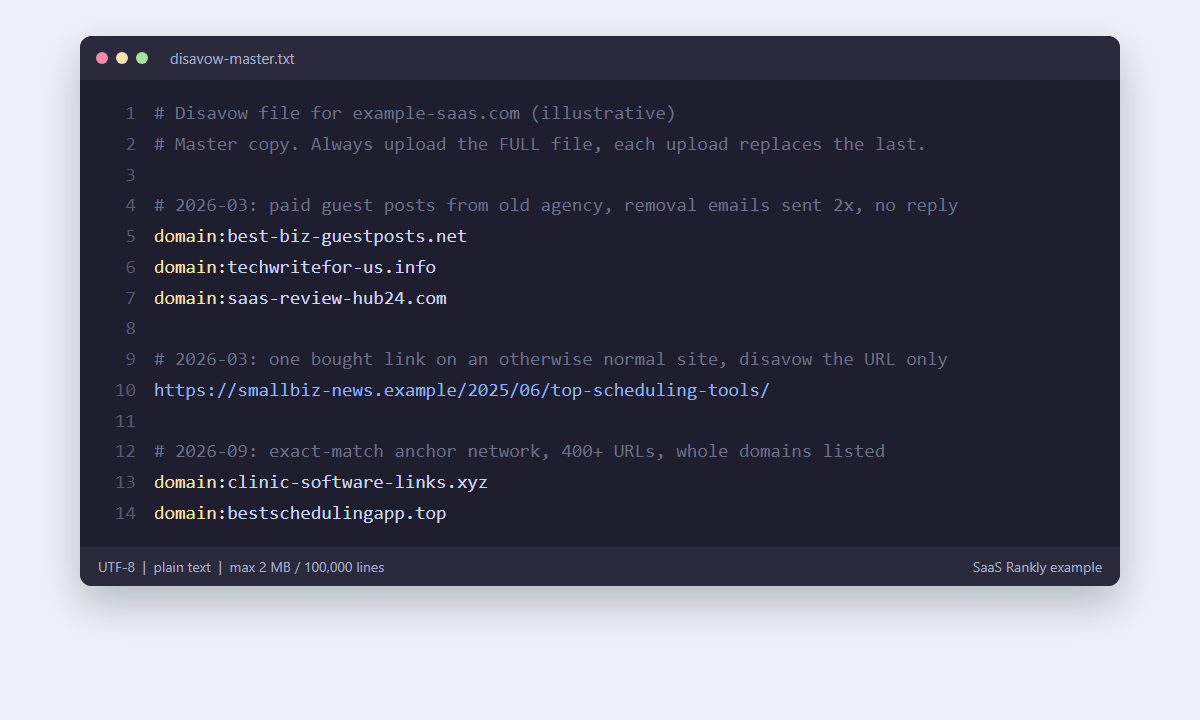
Task: Click line number 3 in the gutter
Action: [x=130, y=175]
